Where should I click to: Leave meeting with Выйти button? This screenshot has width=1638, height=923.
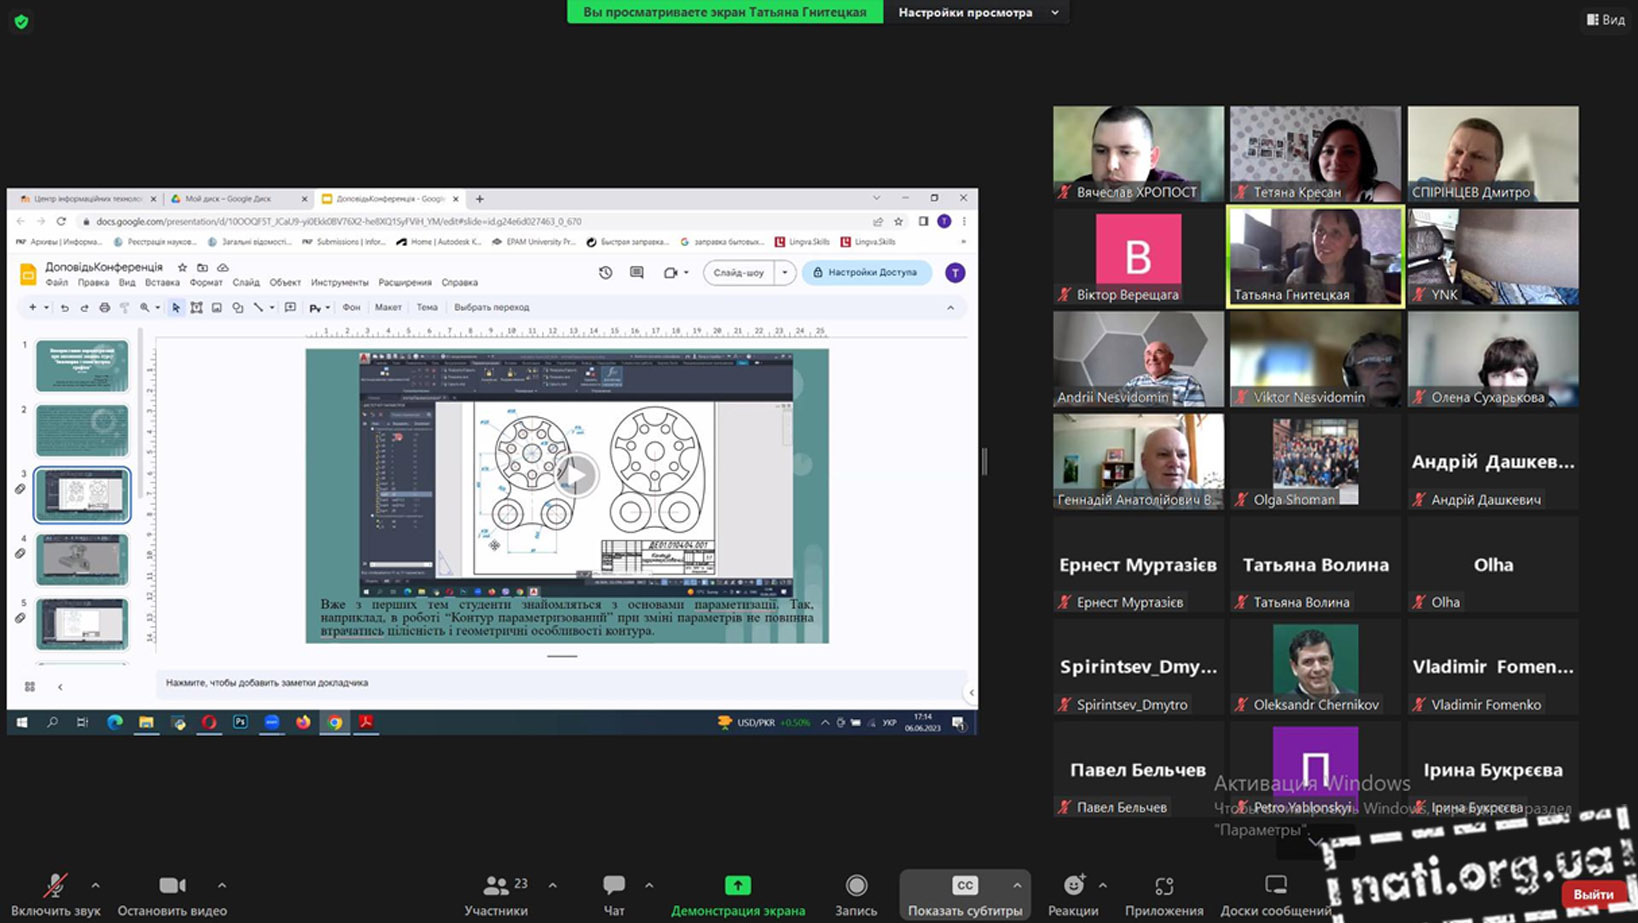1593,894
